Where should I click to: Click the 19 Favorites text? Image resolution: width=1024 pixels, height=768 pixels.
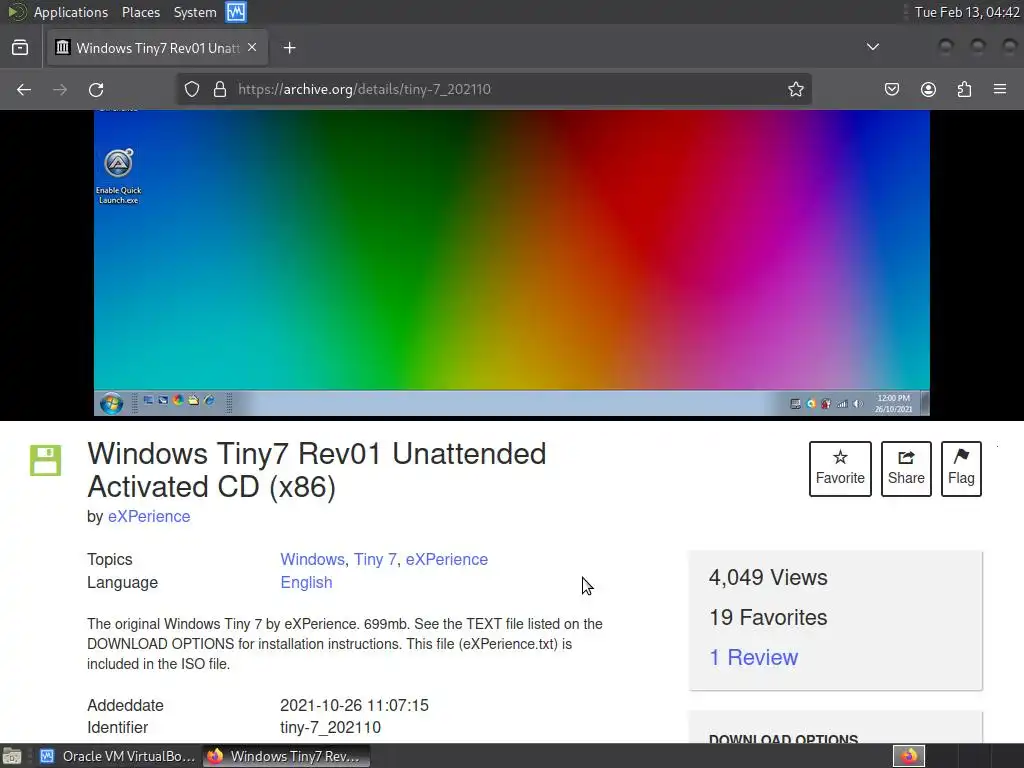tap(768, 618)
